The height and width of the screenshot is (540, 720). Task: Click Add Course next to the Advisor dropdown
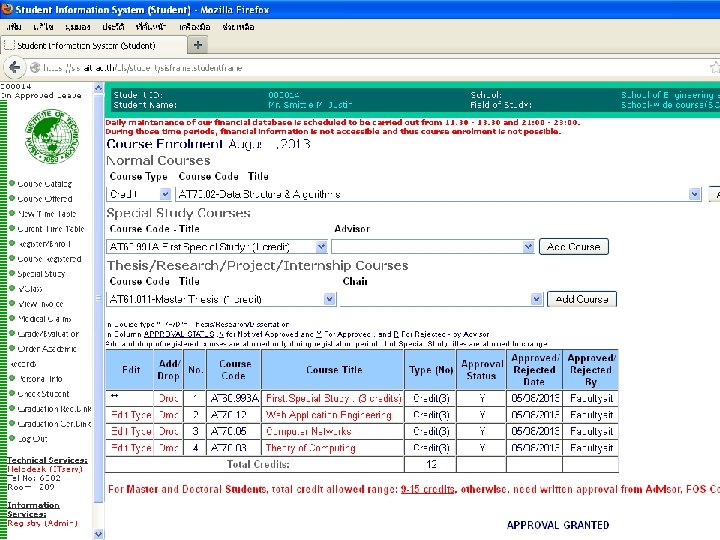pyautogui.click(x=574, y=247)
